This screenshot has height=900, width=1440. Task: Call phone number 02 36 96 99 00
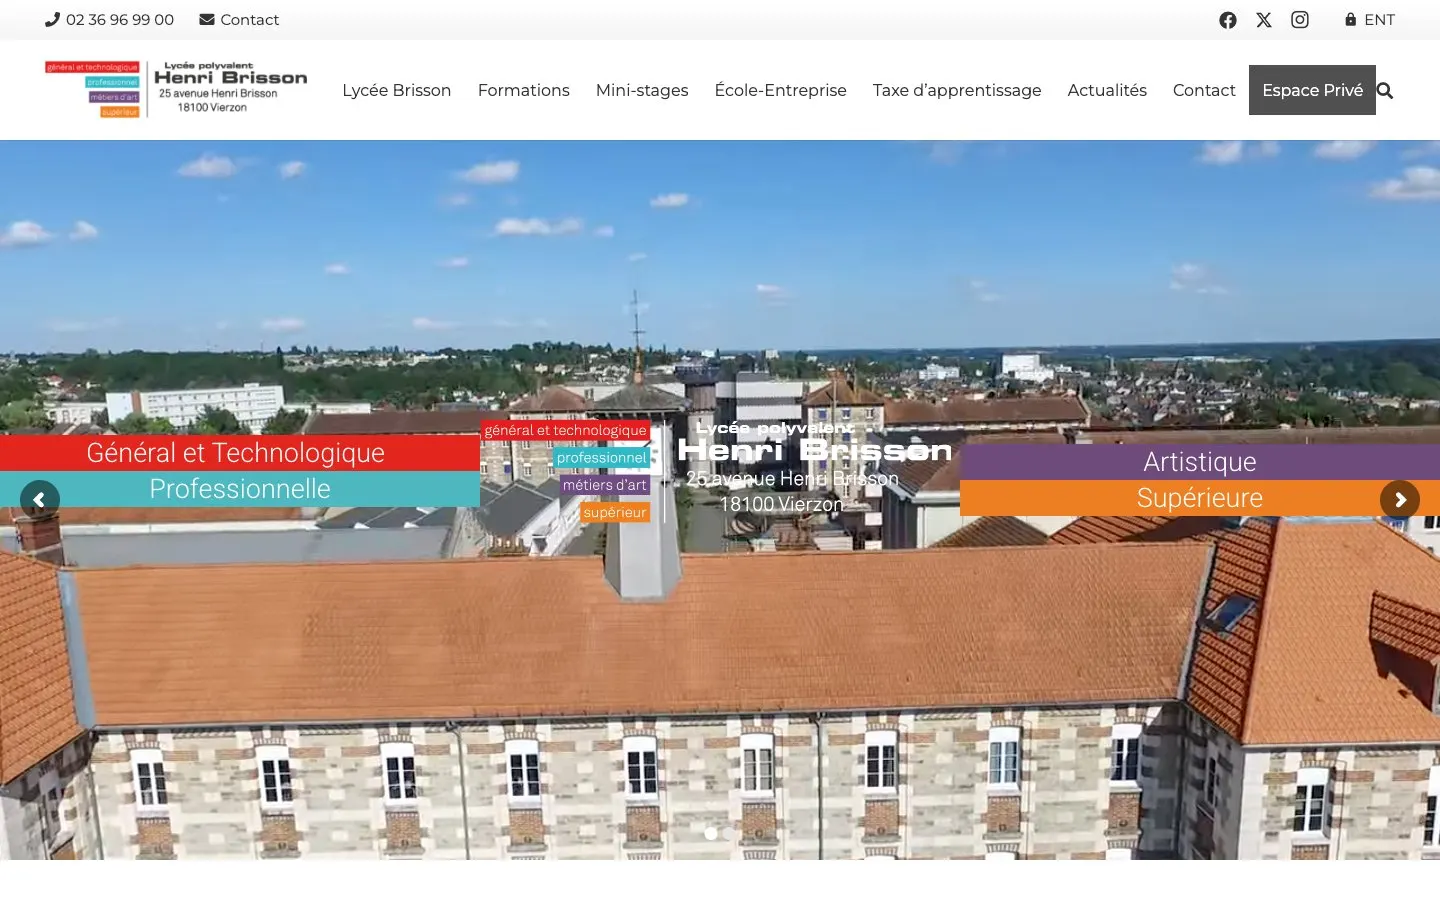click(x=110, y=20)
